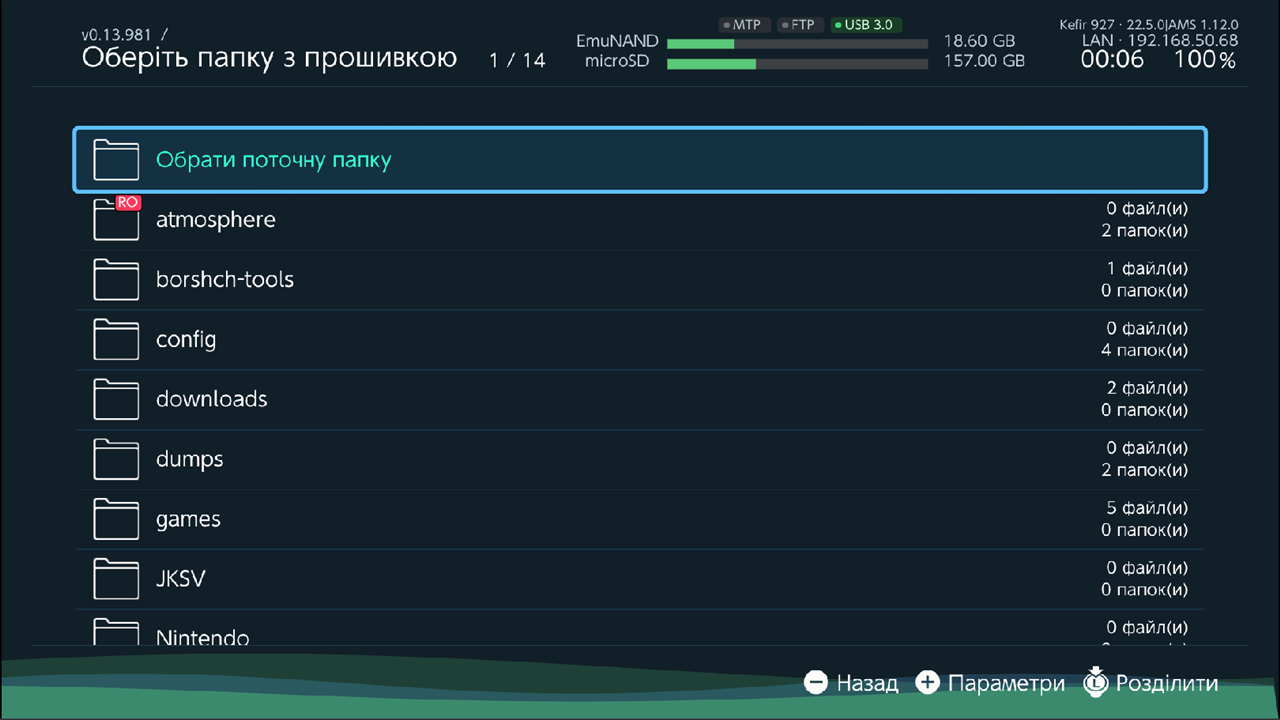
Task: Click the dumps folder icon
Action: click(x=116, y=459)
